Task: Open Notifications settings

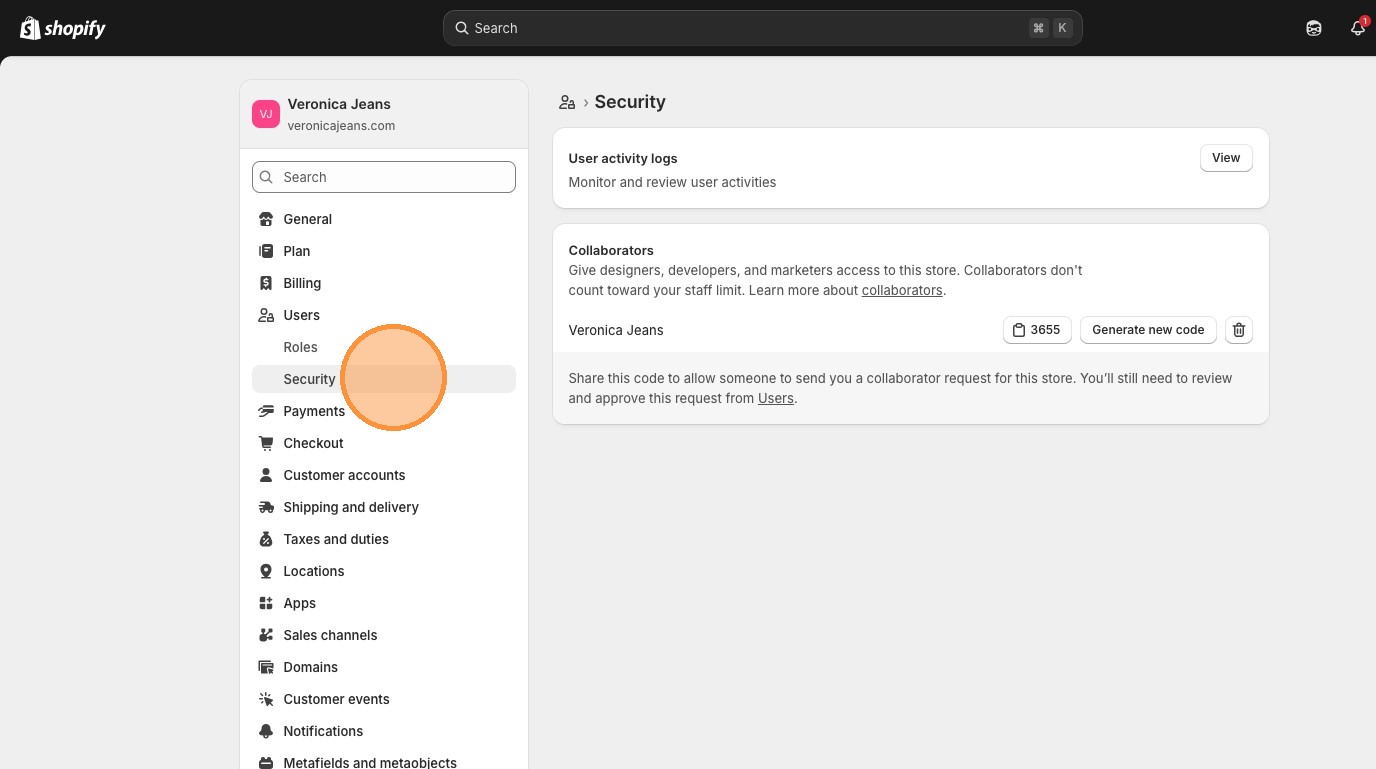Action: (x=384, y=731)
